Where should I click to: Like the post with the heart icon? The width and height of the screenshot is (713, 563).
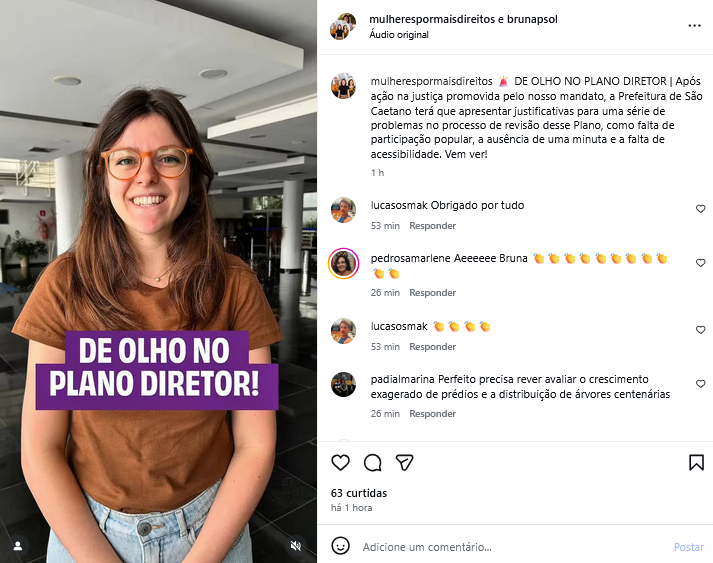(x=340, y=462)
